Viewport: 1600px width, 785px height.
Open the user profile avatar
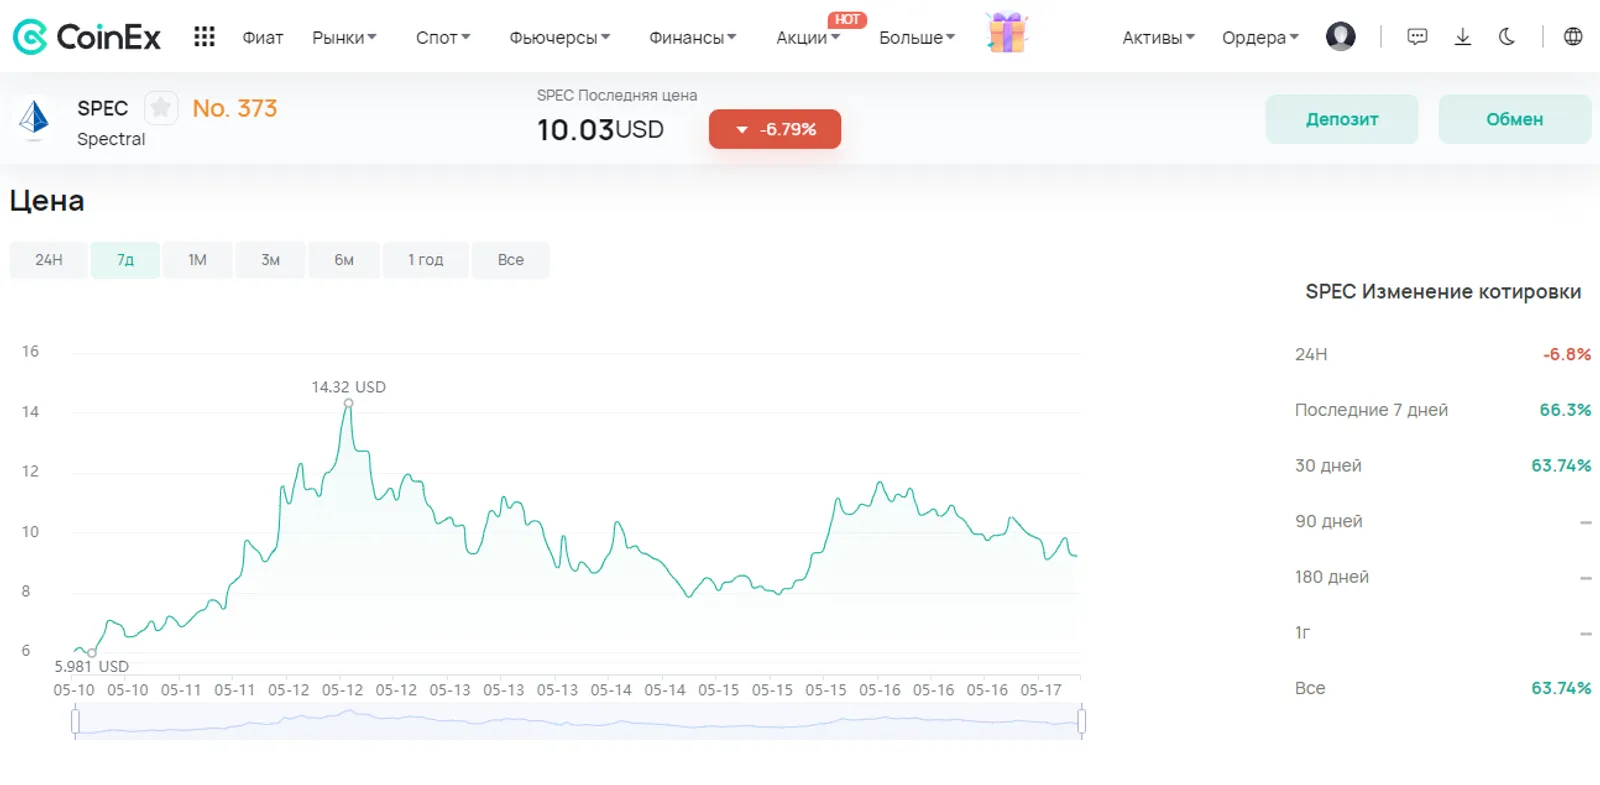tap(1340, 37)
